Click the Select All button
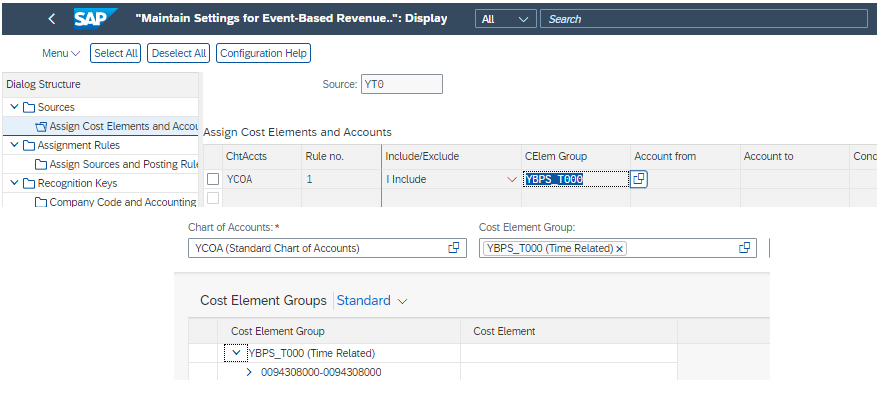This screenshot has width=877, height=395. pos(116,53)
